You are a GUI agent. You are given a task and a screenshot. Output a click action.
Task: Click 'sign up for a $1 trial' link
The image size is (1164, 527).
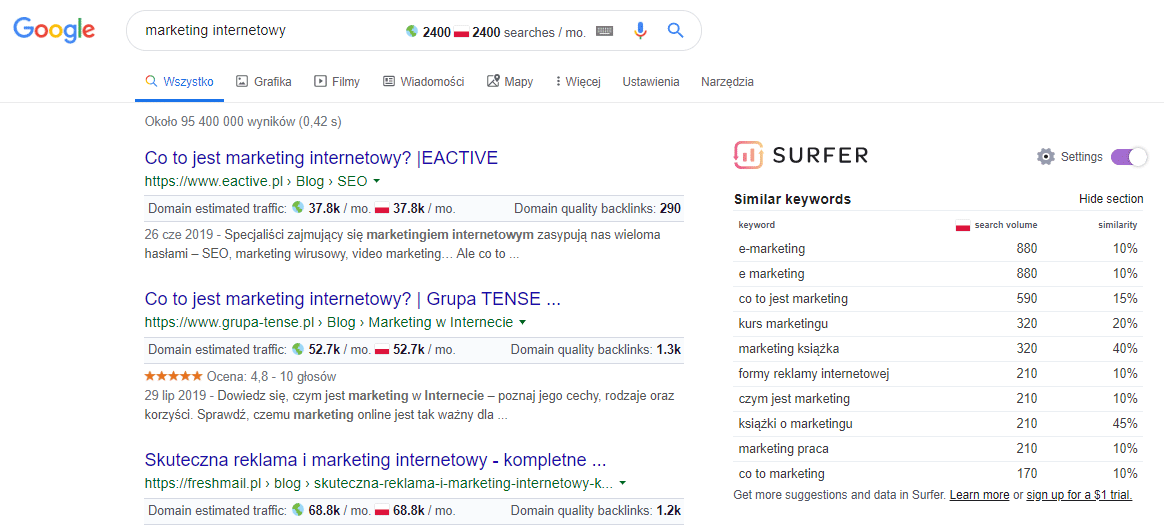coord(1079,495)
